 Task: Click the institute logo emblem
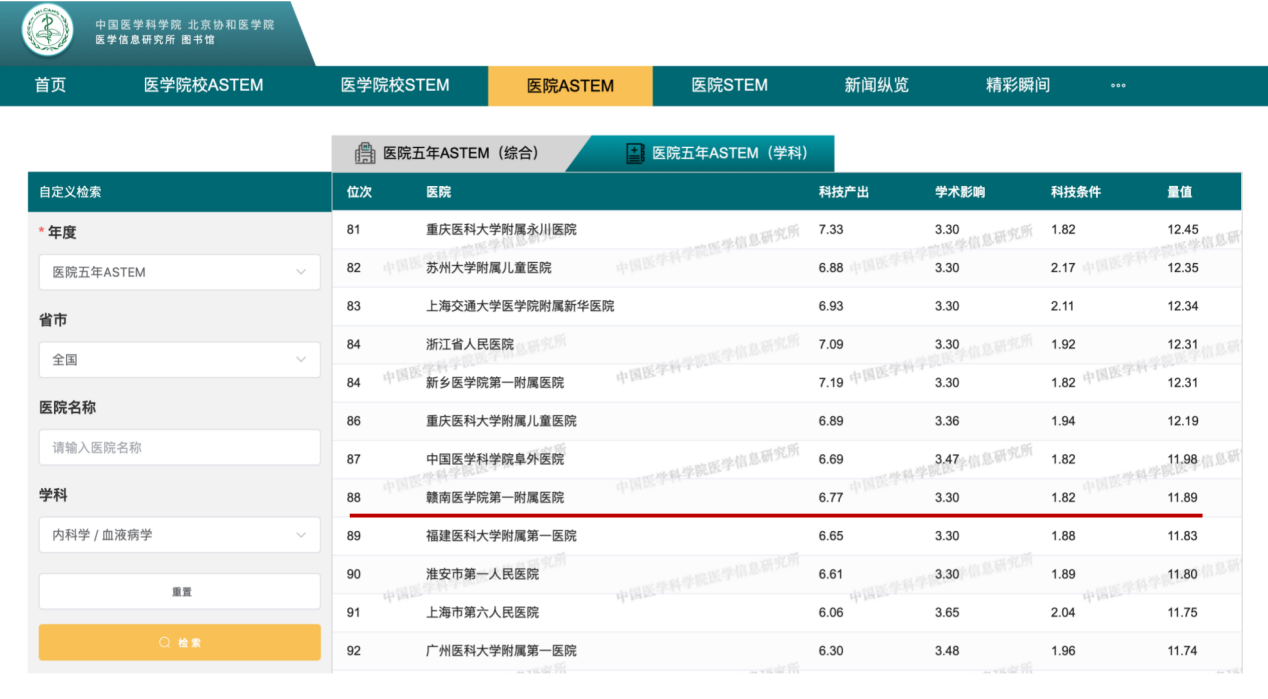tap(47, 31)
